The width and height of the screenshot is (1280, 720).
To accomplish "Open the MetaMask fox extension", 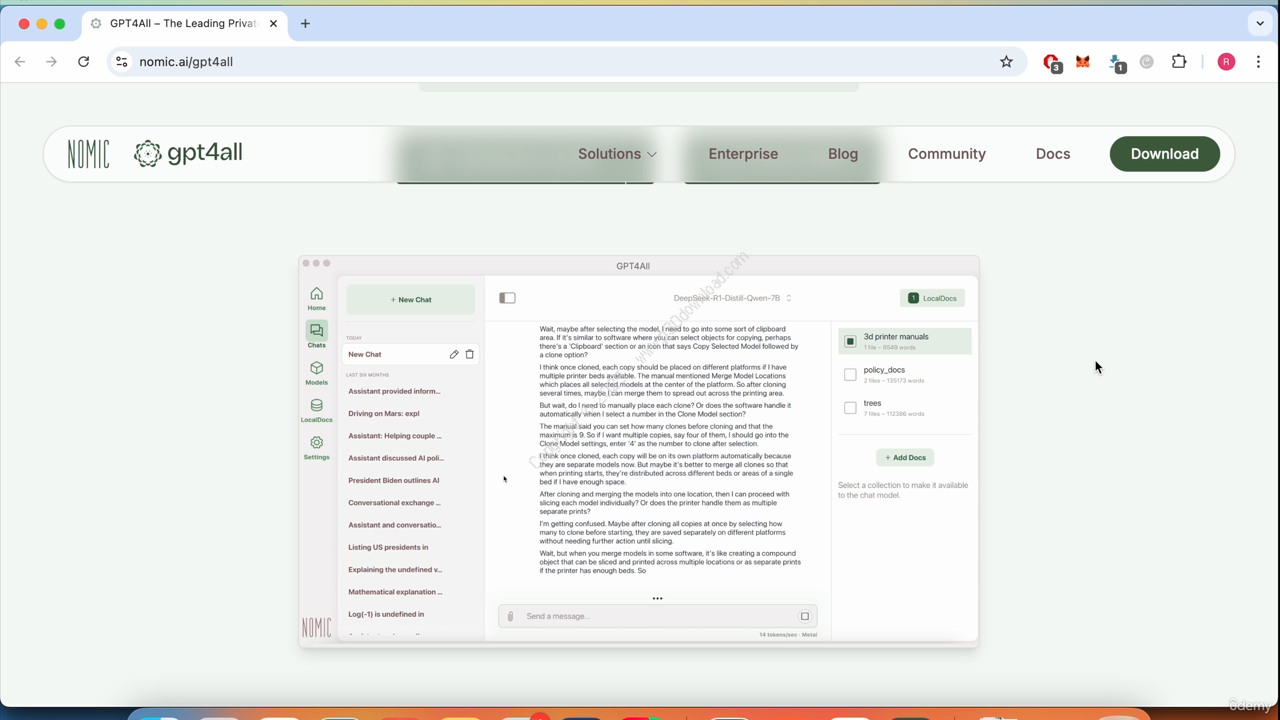I will (x=1083, y=62).
